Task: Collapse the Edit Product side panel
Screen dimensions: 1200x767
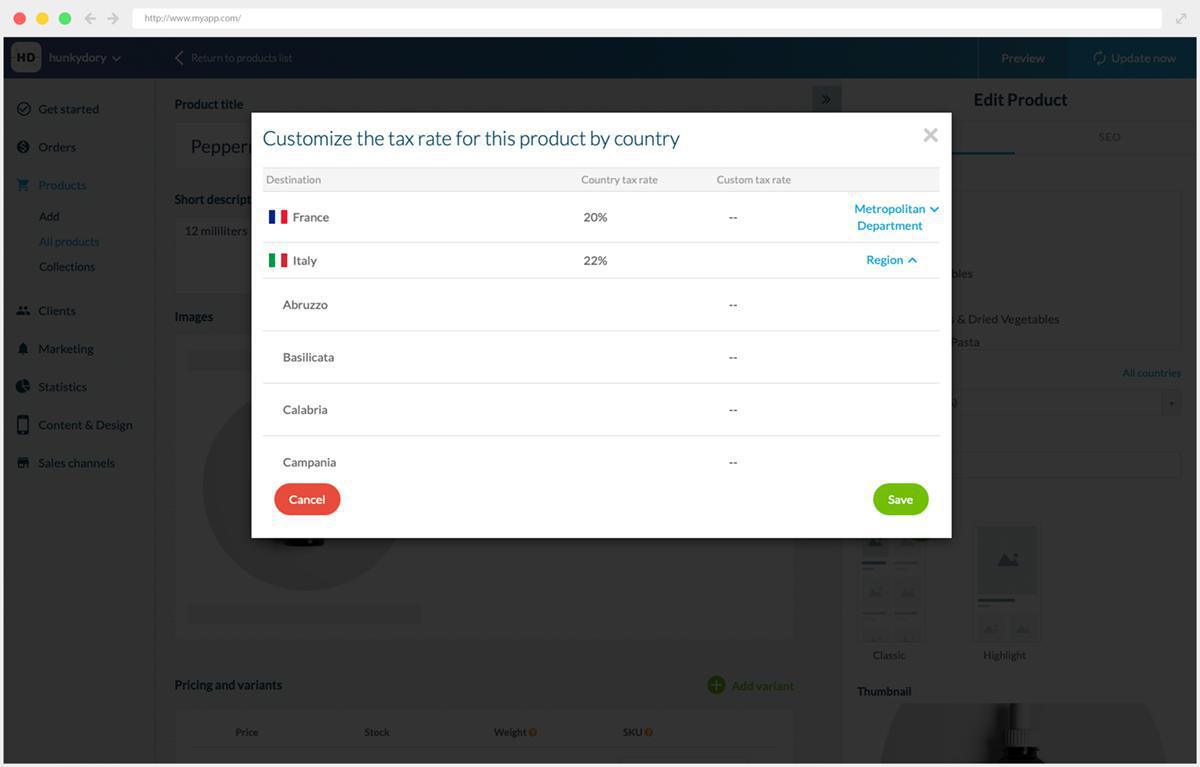Action: (x=826, y=99)
